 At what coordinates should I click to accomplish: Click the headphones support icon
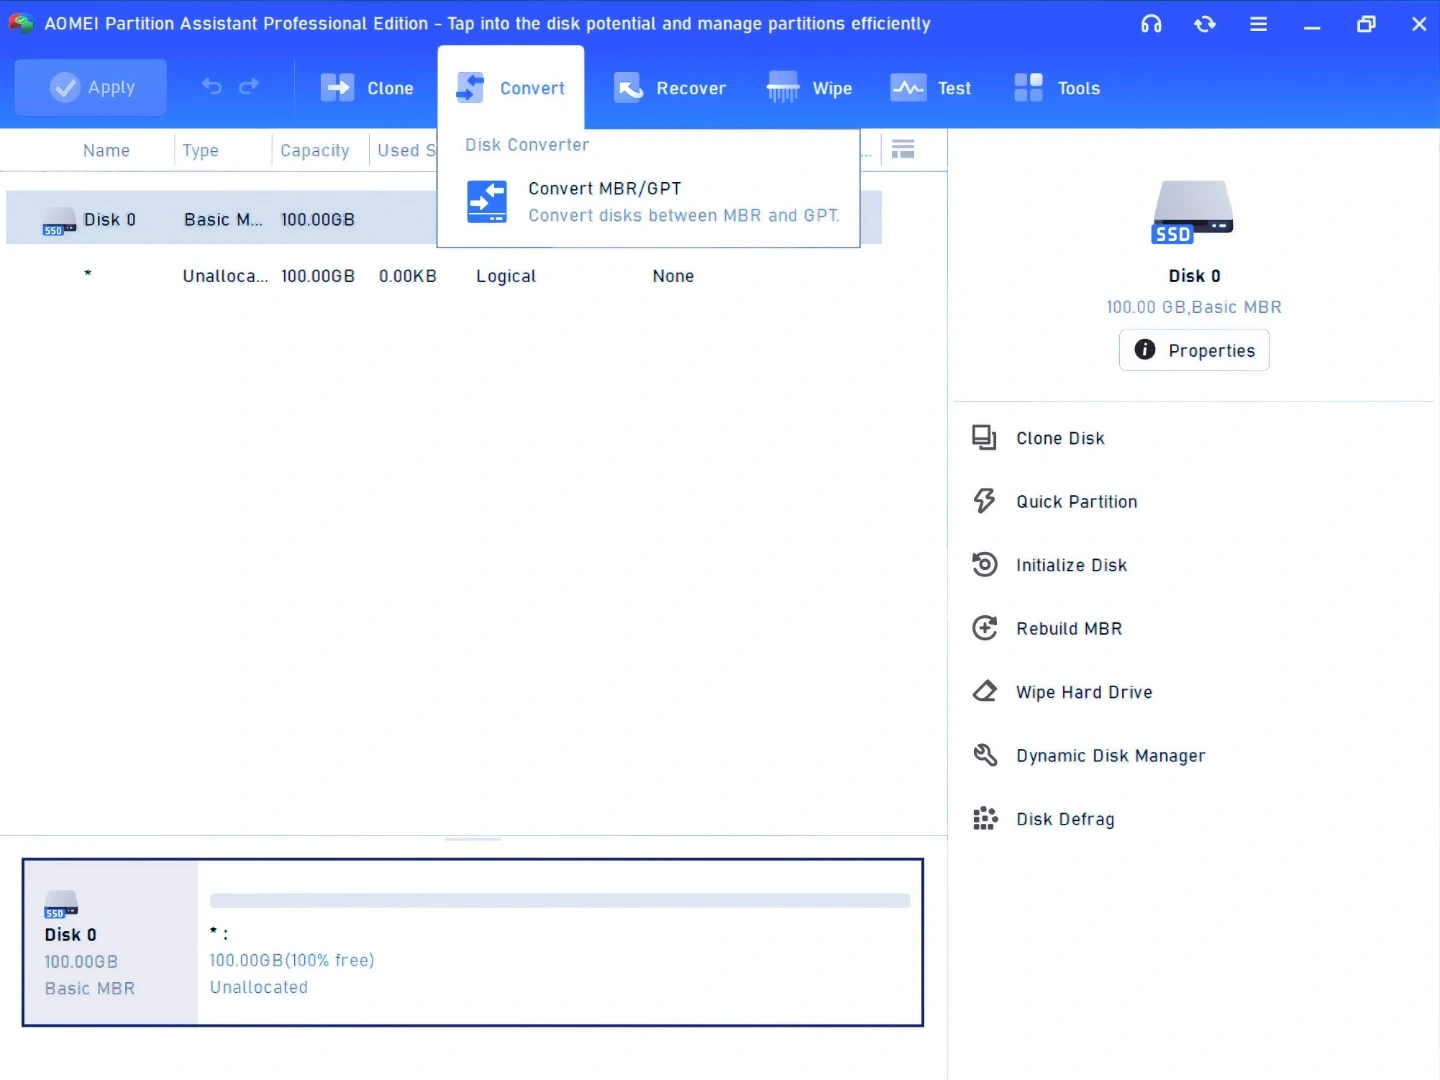[x=1151, y=24]
